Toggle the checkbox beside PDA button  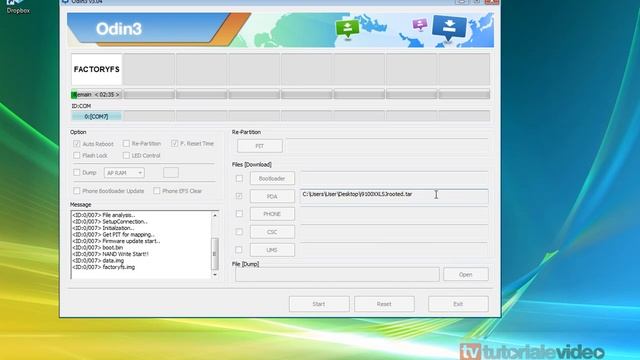coord(239,196)
